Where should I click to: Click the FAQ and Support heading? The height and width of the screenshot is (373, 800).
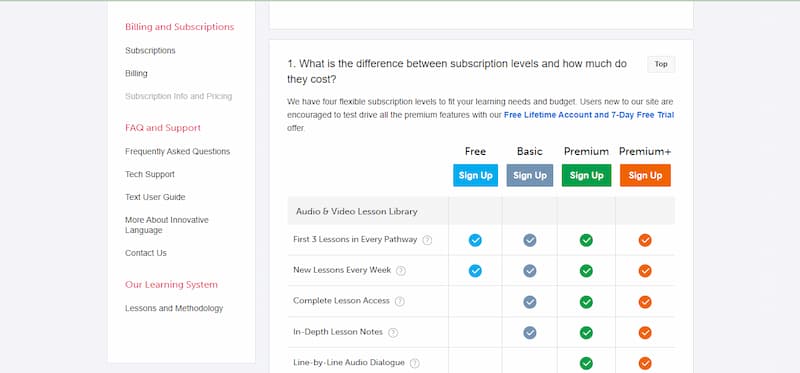point(163,128)
